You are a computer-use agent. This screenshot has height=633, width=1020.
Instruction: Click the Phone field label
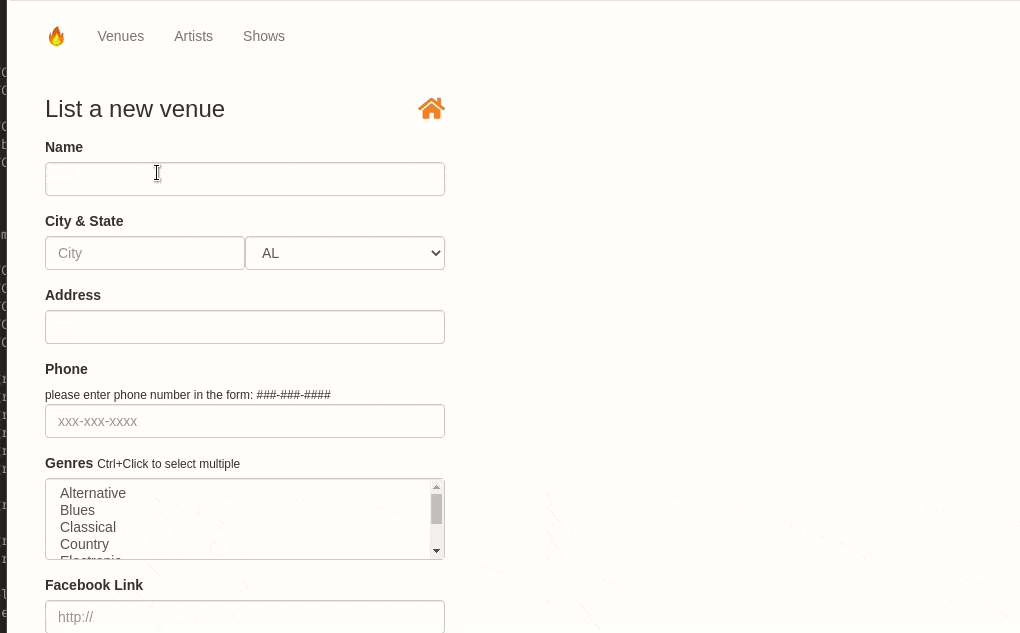coord(66,369)
